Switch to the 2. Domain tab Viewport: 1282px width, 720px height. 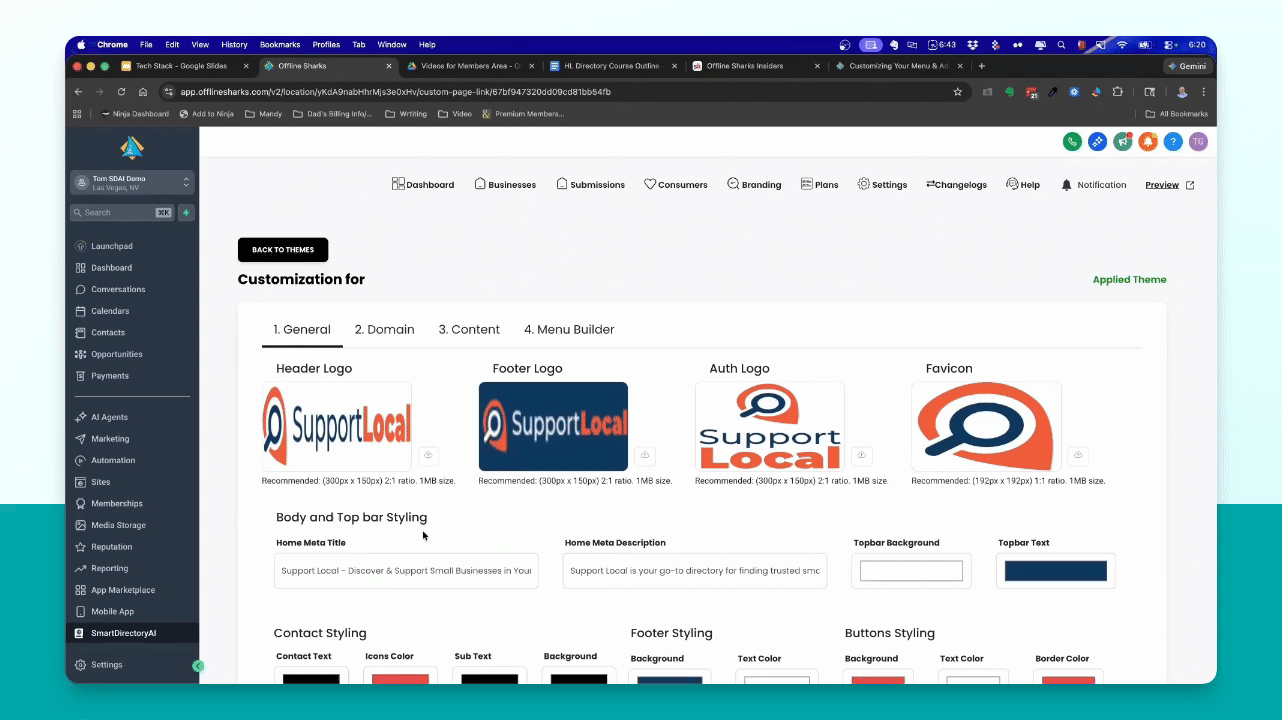384,329
